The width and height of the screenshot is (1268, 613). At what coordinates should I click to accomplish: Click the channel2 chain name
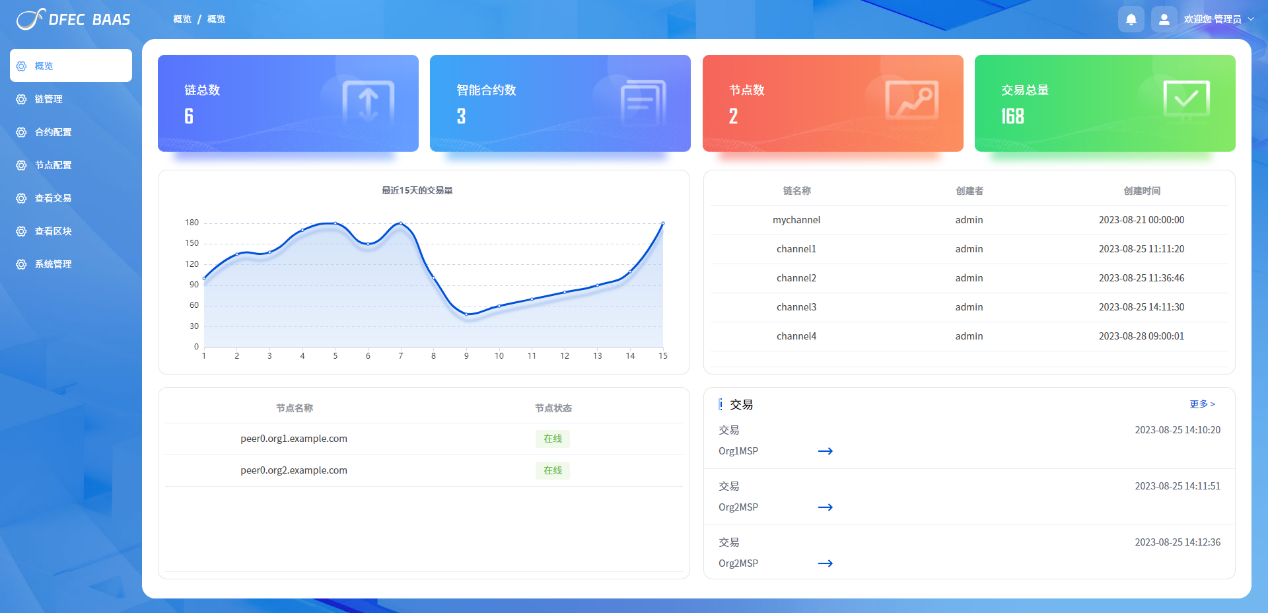coord(796,278)
